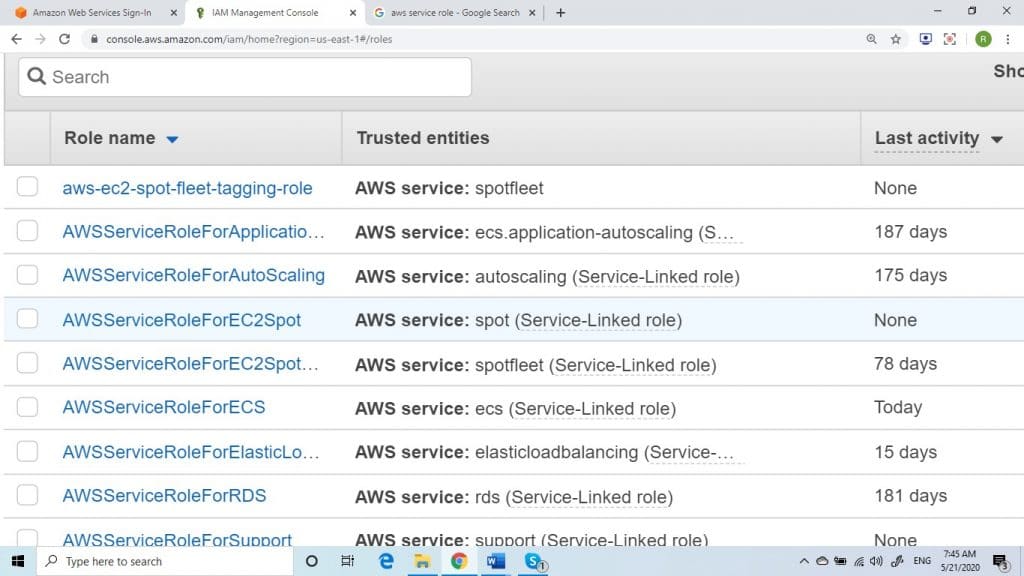
Task: Close the Google Search tab
Action: (x=532, y=12)
